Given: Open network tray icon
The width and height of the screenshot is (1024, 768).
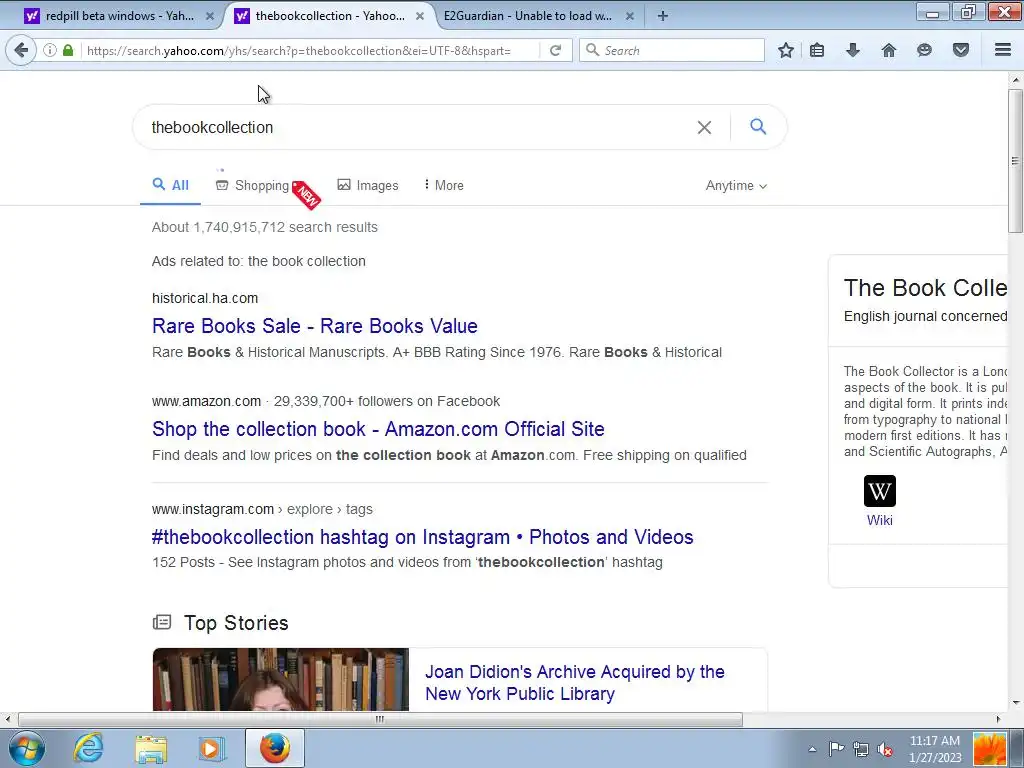Looking at the screenshot, I should (861, 749).
